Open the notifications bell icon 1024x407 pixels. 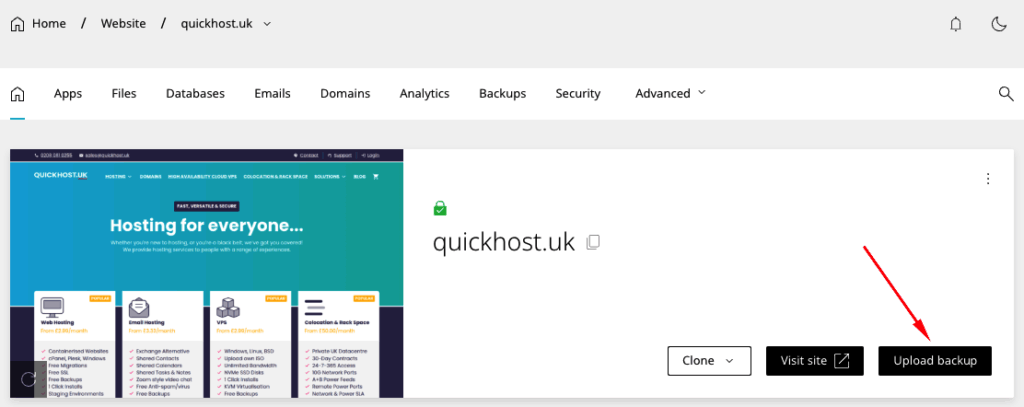point(955,24)
